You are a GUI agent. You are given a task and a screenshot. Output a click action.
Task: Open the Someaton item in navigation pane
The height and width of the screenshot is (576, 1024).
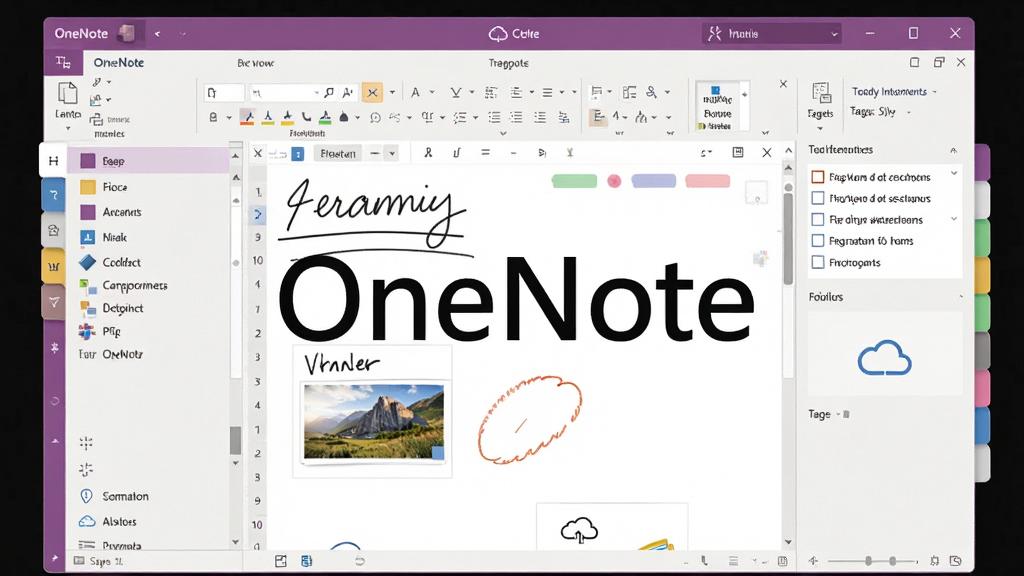(114, 496)
